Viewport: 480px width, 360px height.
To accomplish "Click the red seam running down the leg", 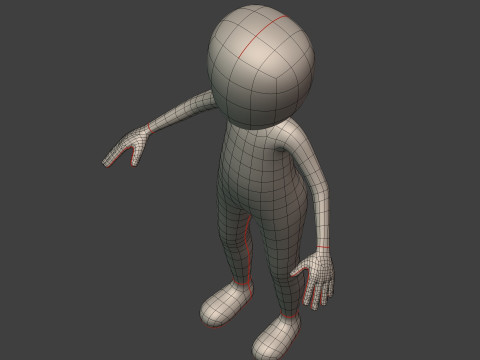I will coord(248,250).
